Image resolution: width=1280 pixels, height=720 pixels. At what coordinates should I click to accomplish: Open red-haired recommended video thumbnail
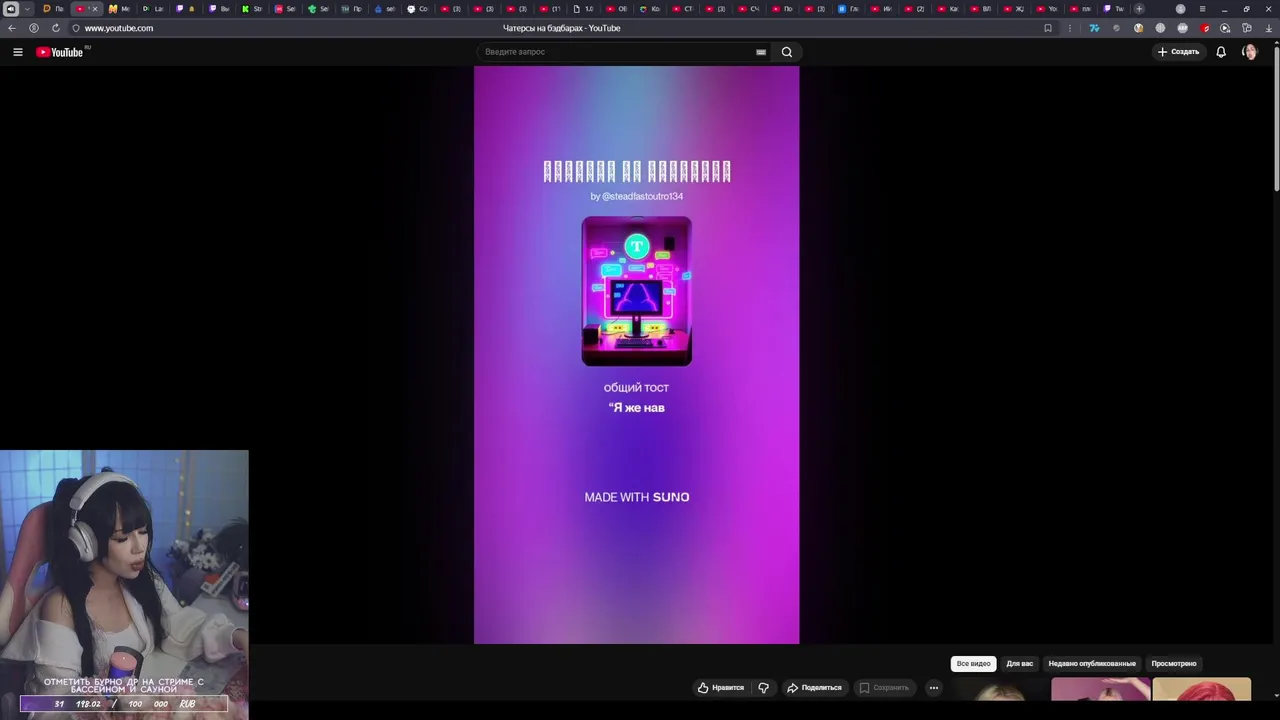click(1201, 689)
